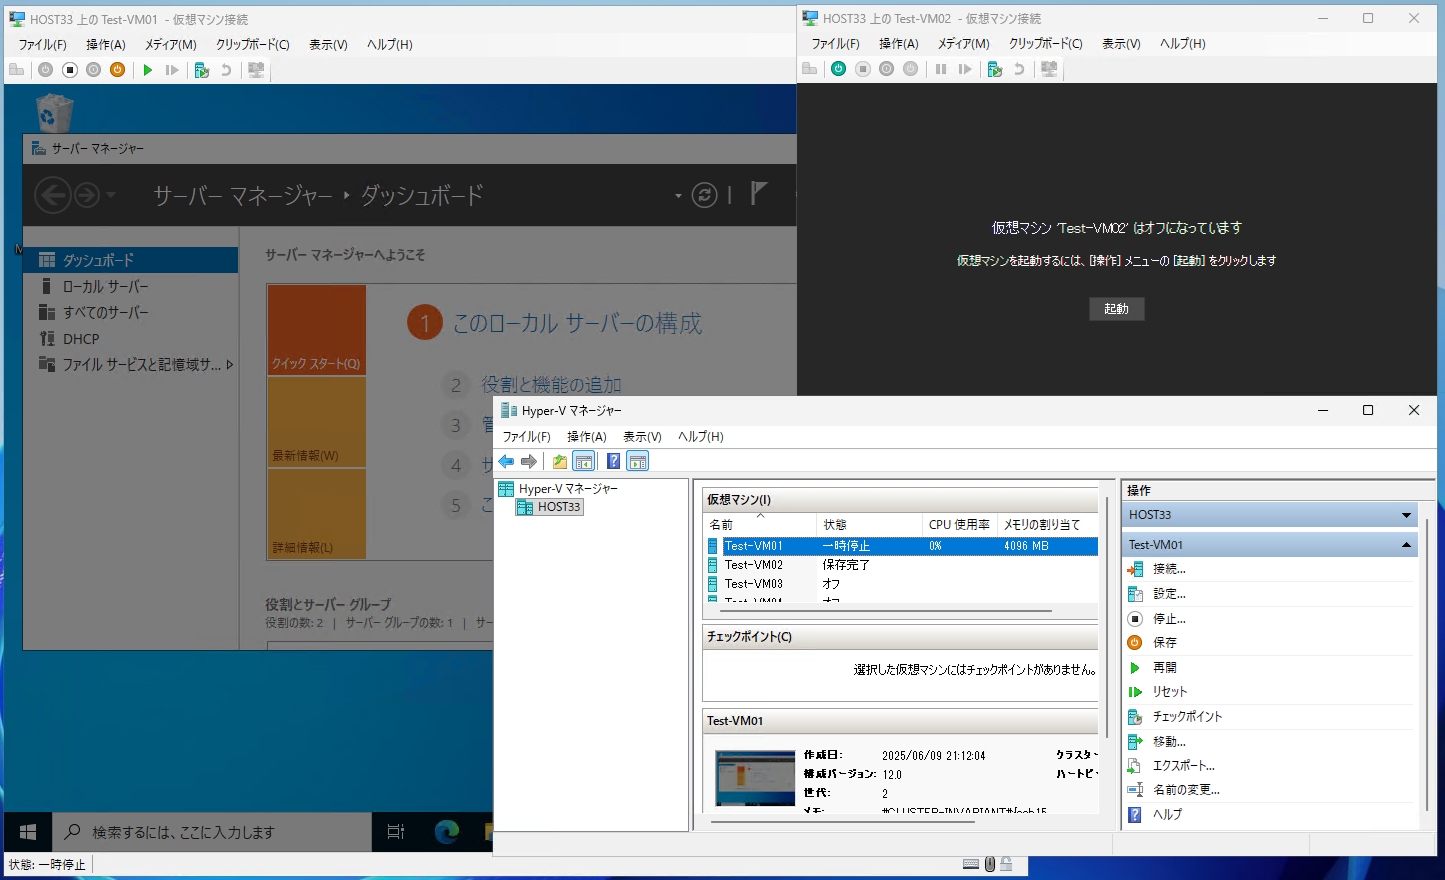Click 役割と機能の追加 link in Server Manager
This screenshot has width=1445, height=880.
(552, 385)
